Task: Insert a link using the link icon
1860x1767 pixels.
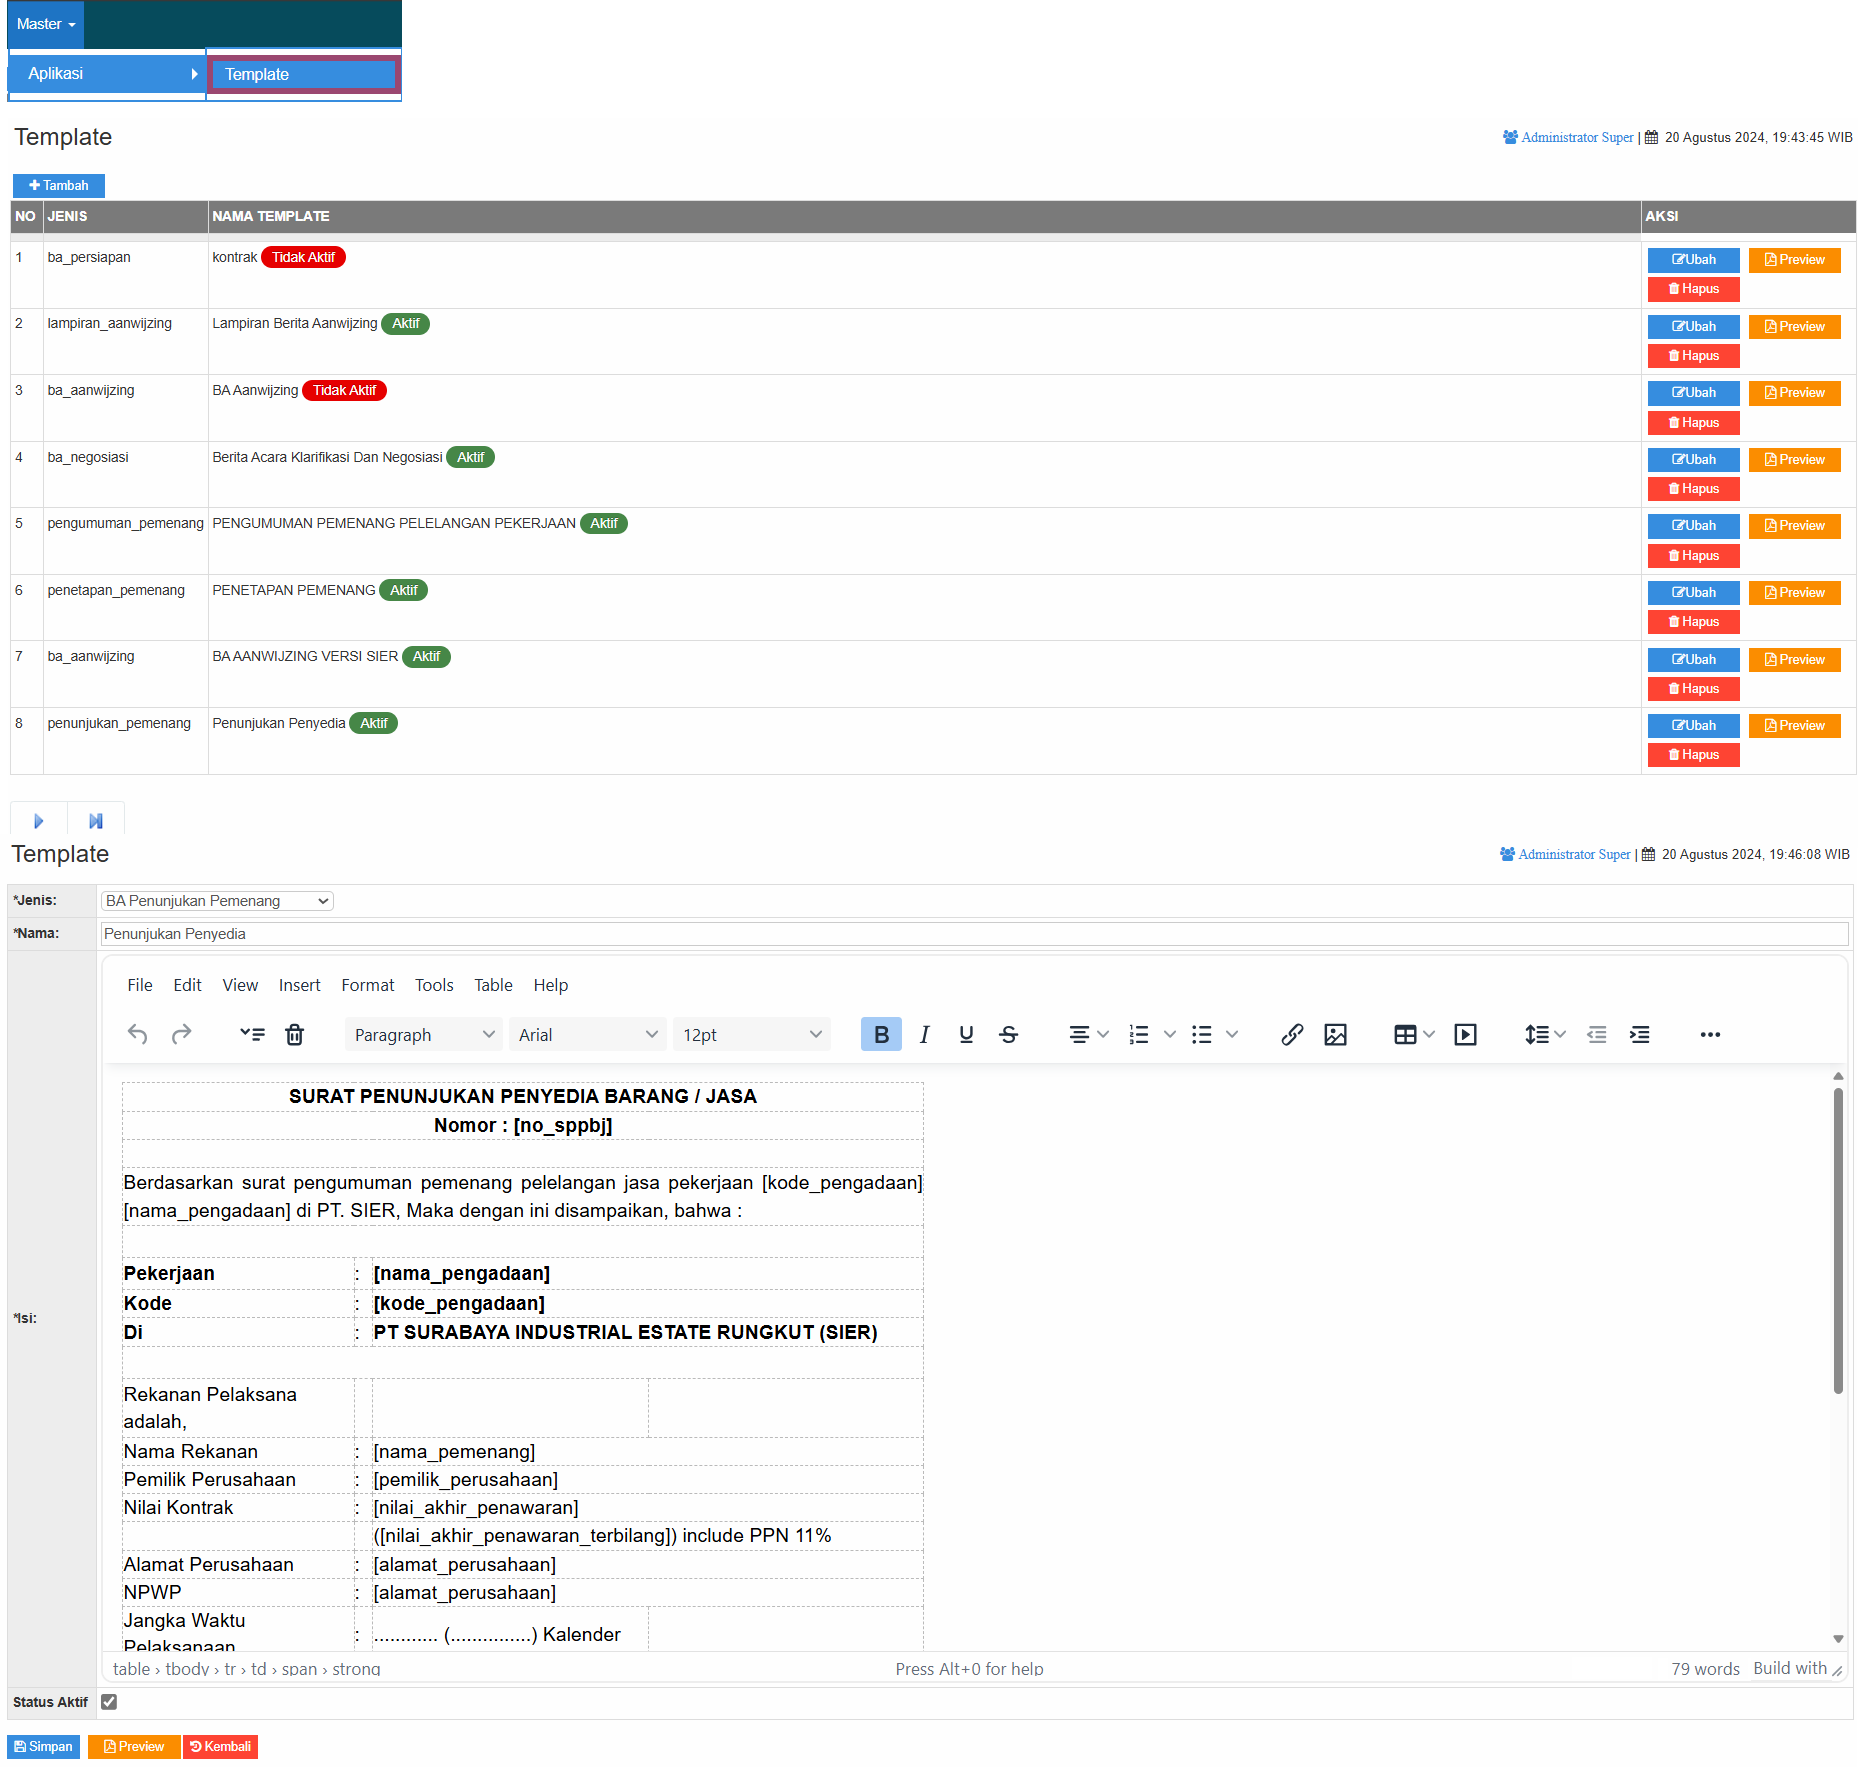Action: point(1291,1034)
